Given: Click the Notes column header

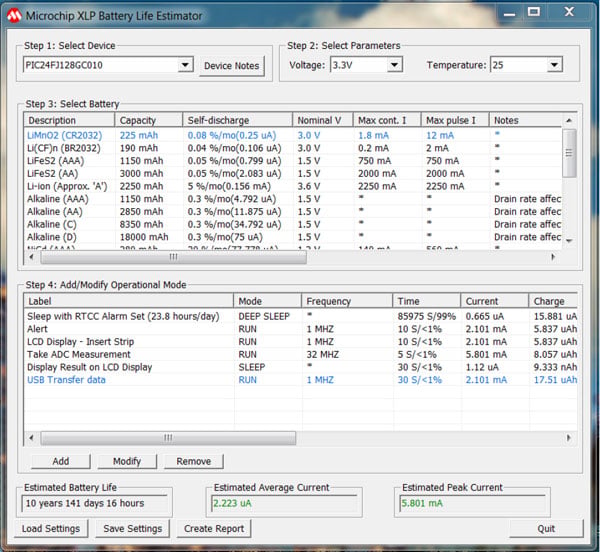Looking at the screenshot, I should 526,120.
